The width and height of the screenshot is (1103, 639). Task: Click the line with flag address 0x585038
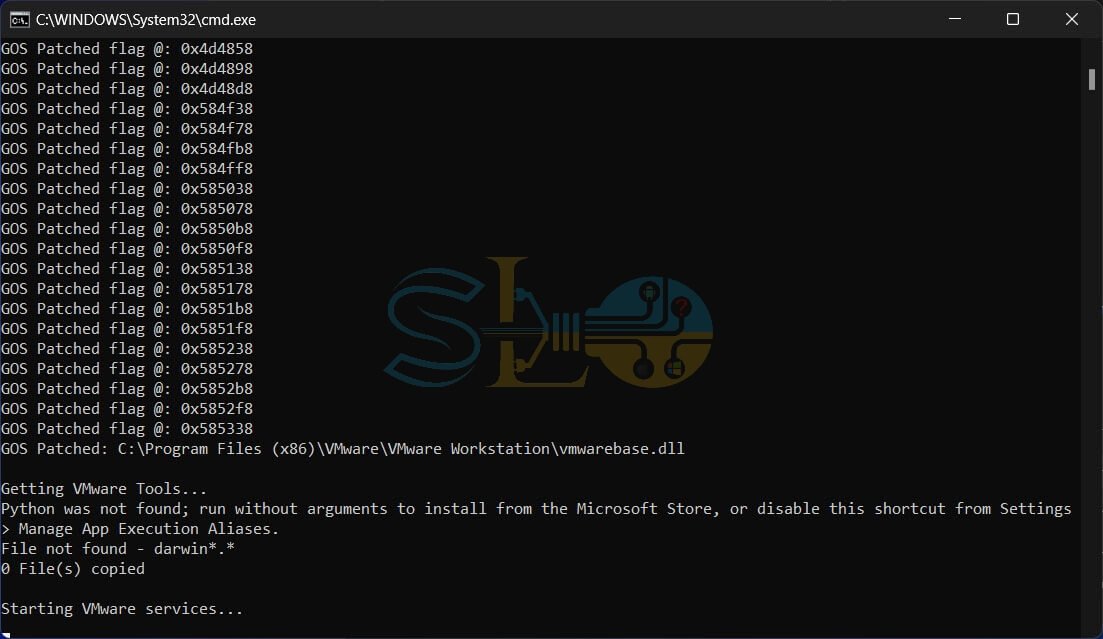127,189
